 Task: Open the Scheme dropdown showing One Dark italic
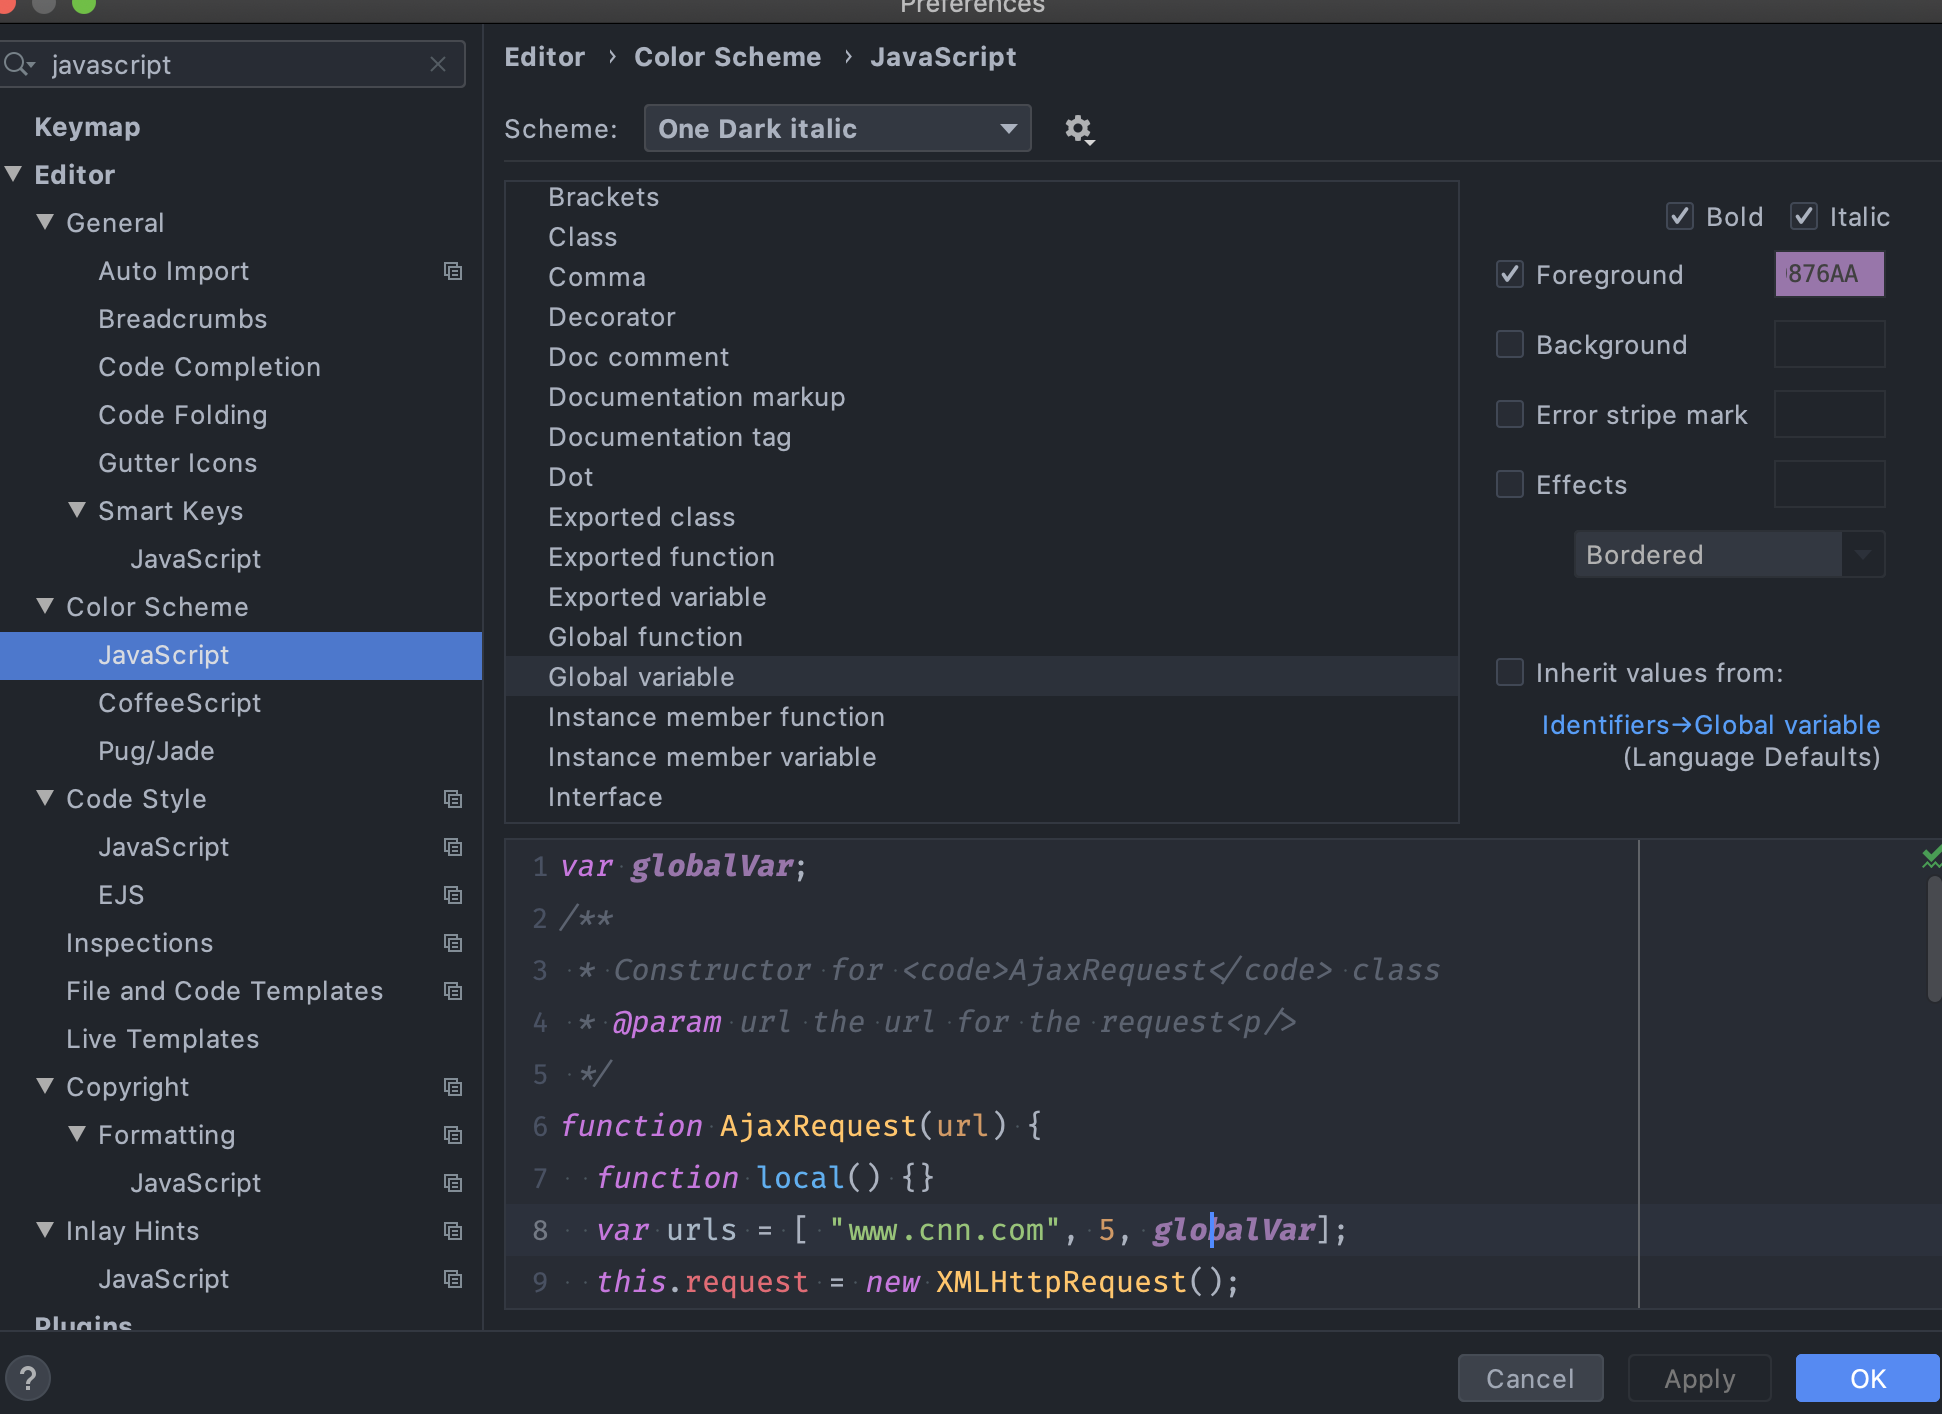pyautogui.click(x=837, y=128)
